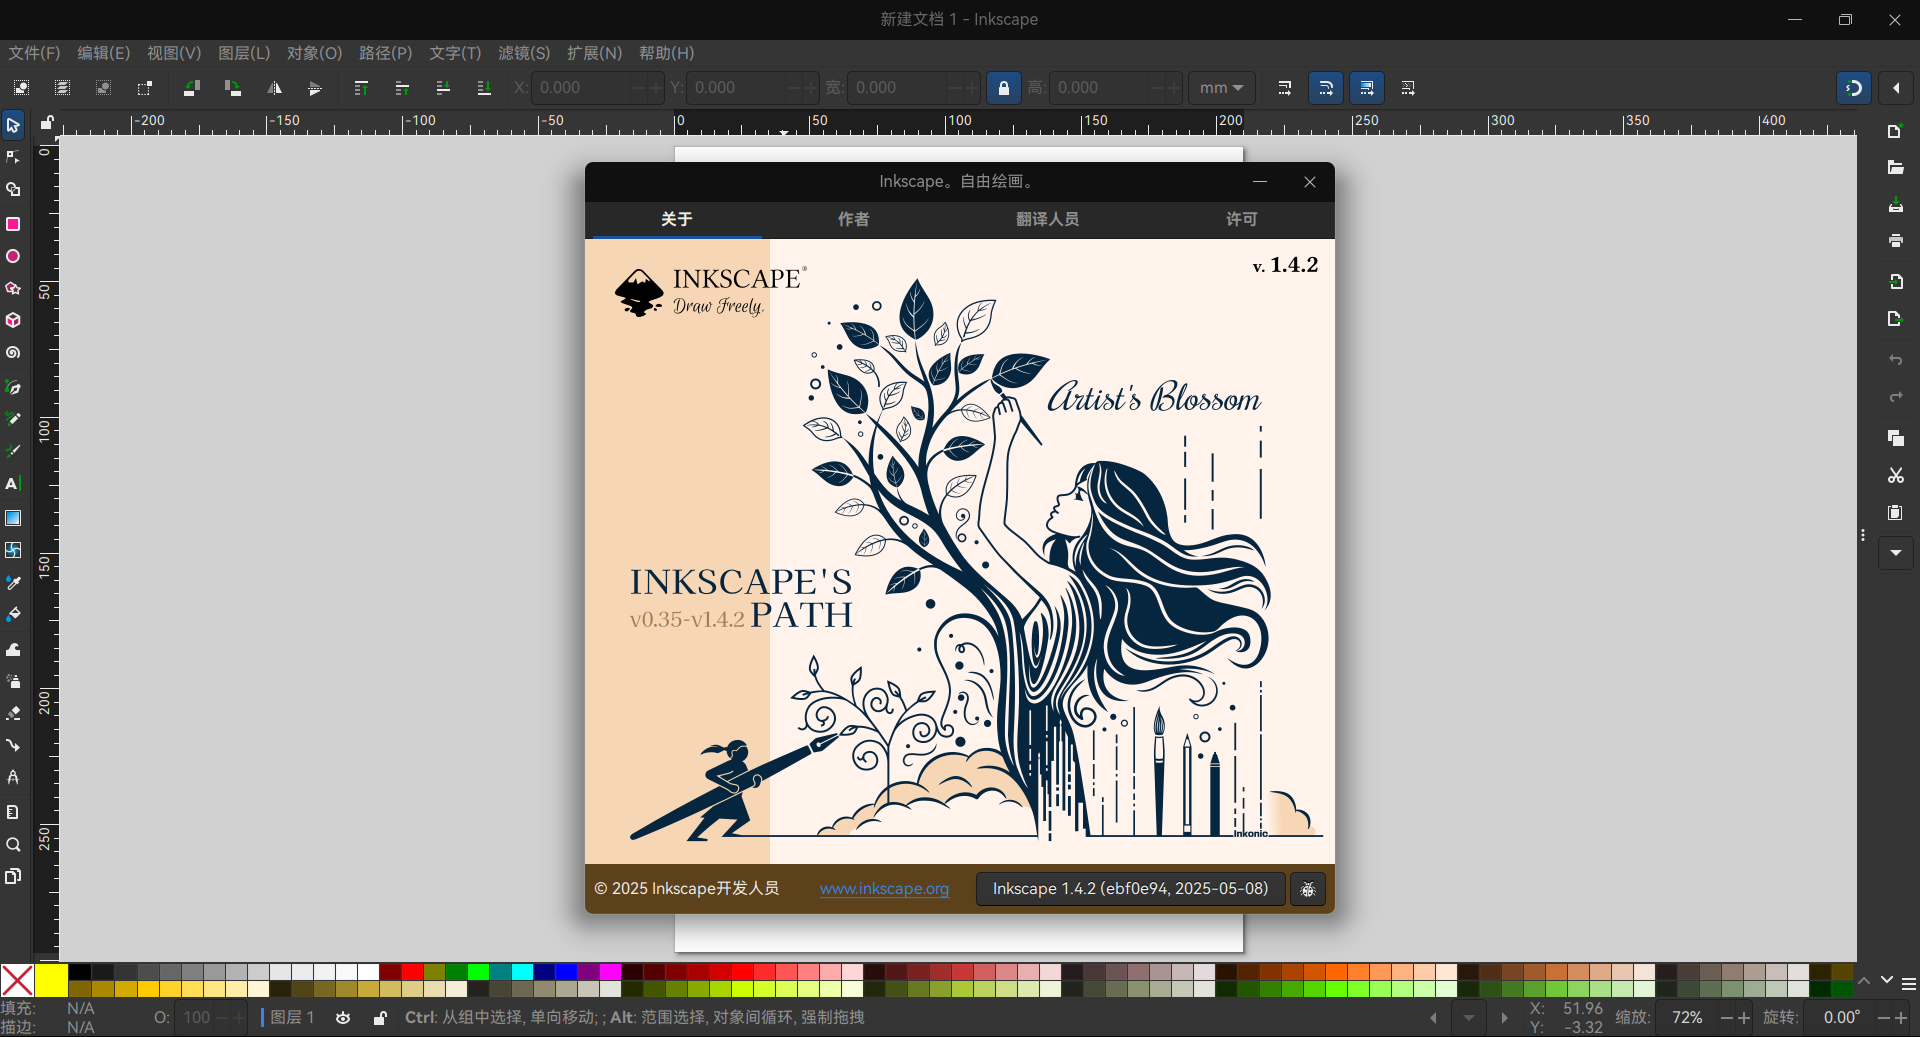Open the 文件(F) menu

tap(34, 53)
